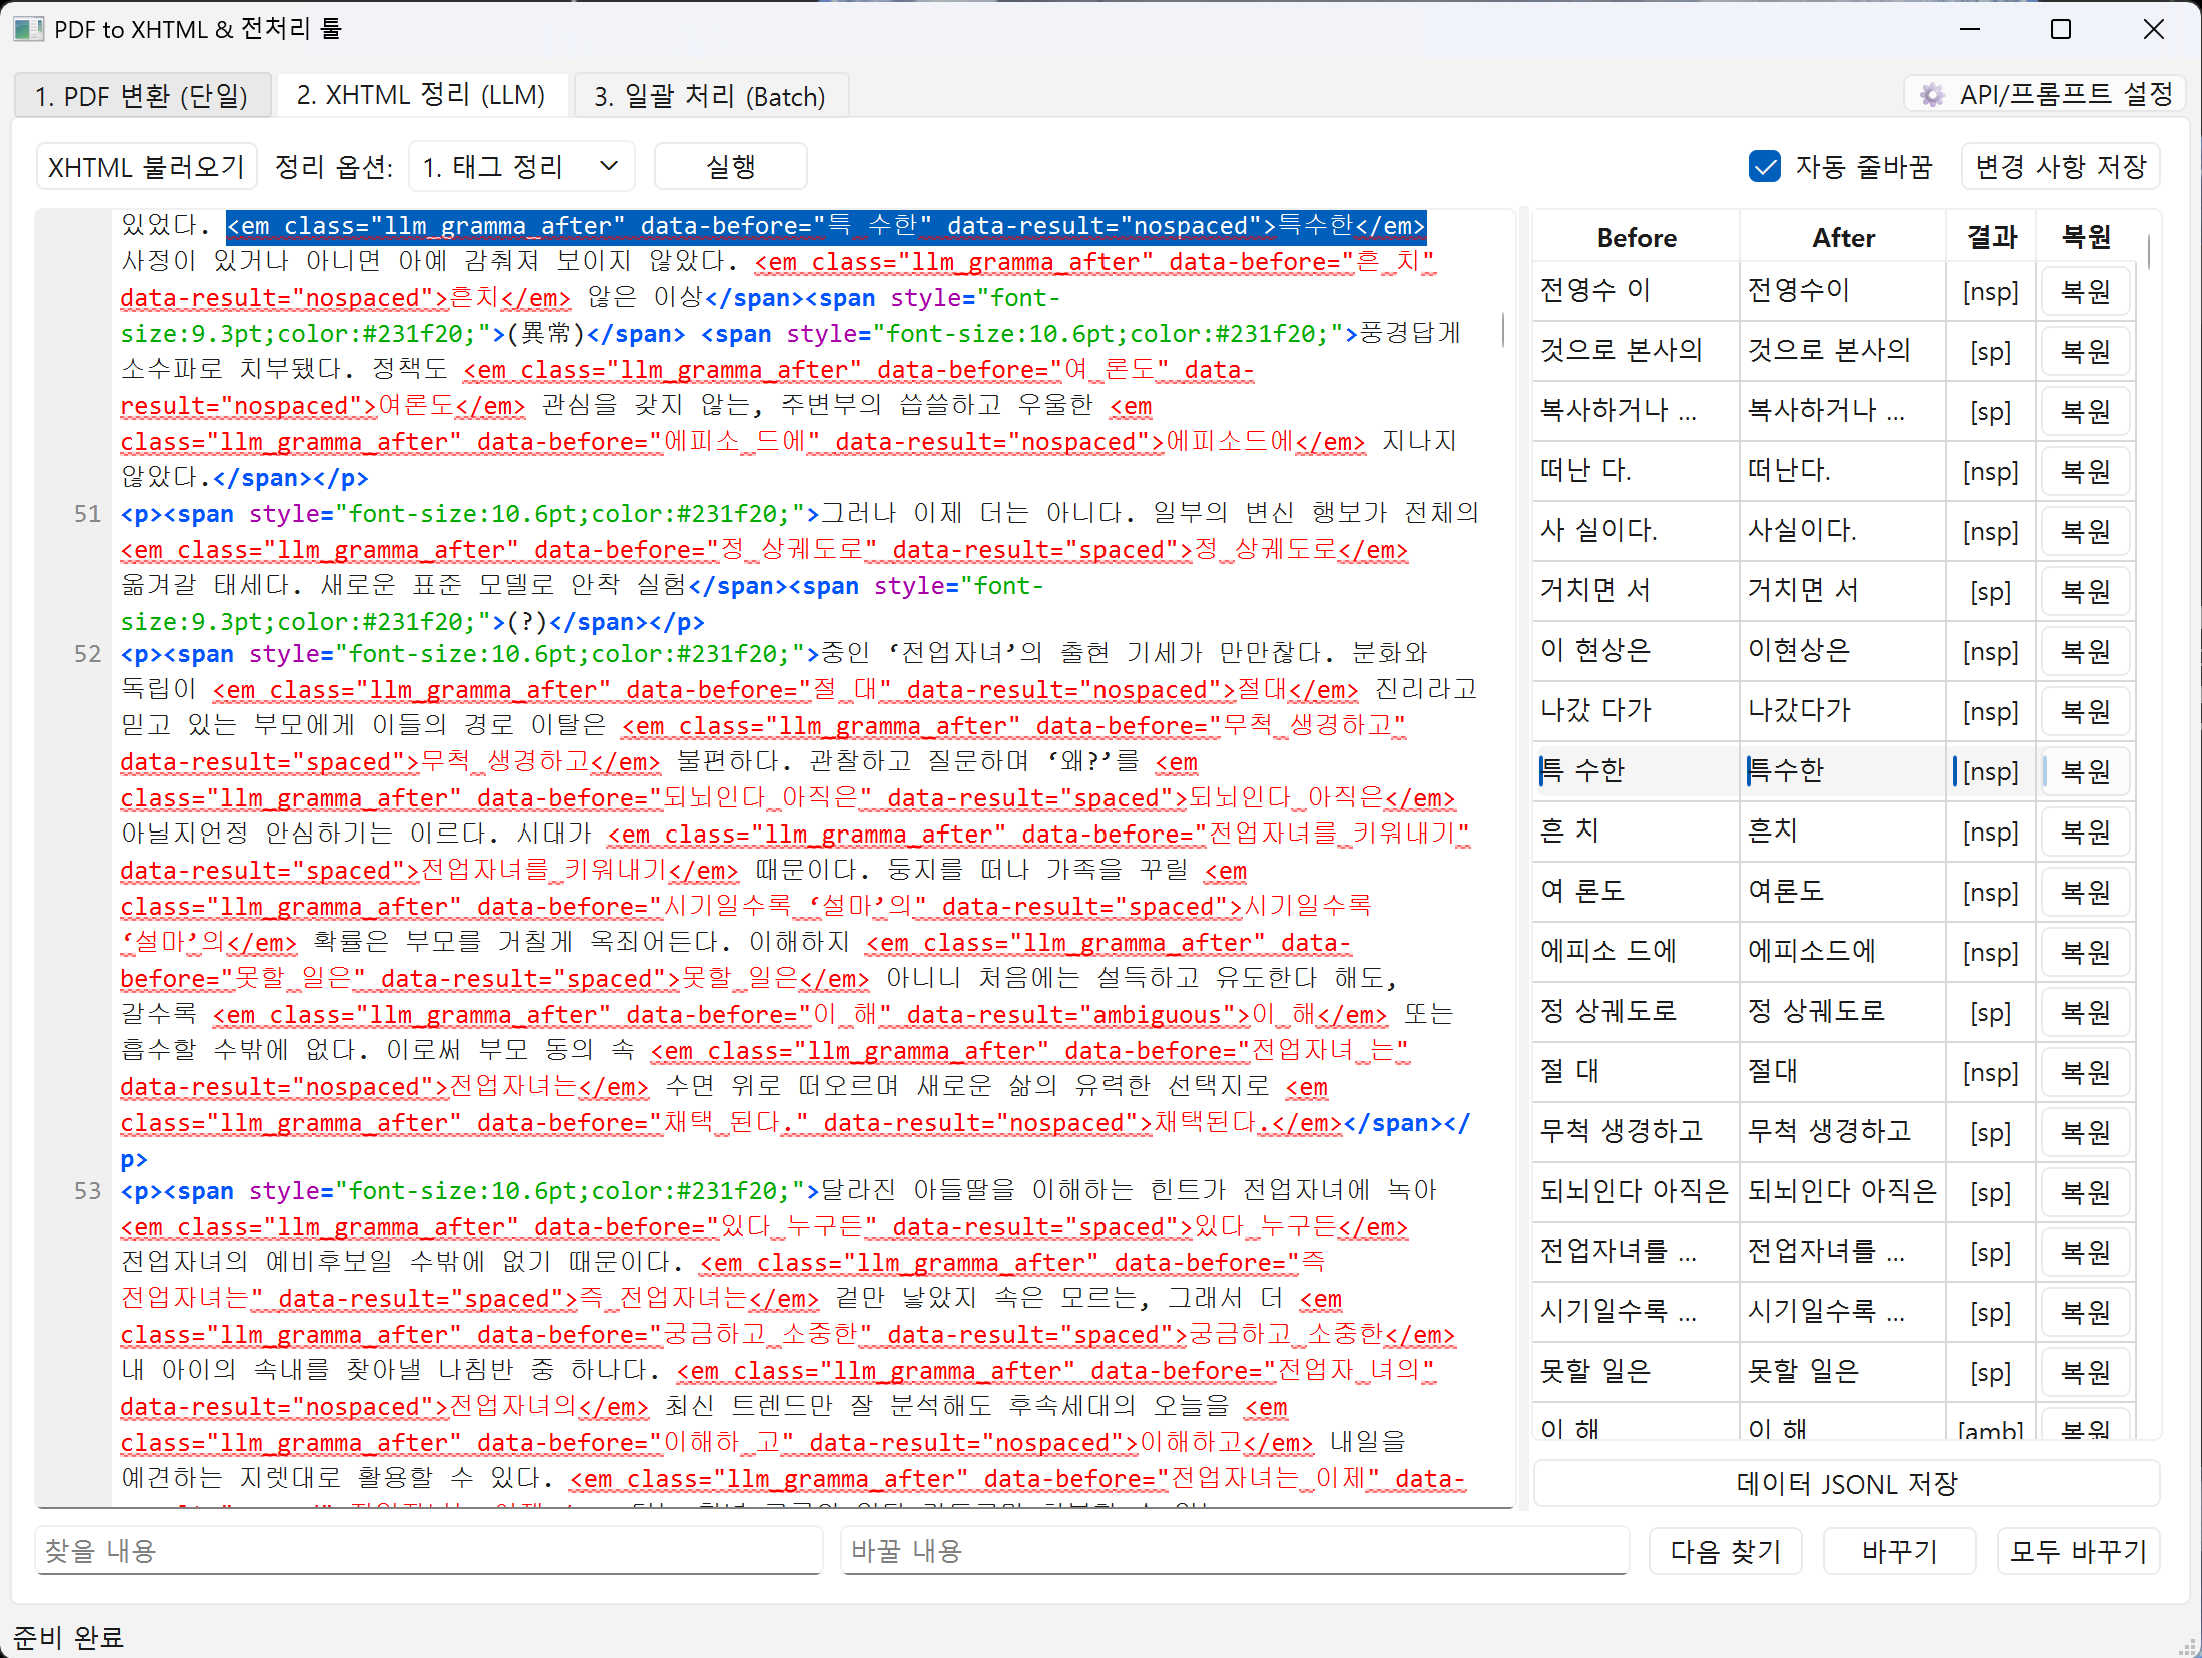Click the app icon in the title bar
Screen dimensions: 2202x1658
(28, 29)
